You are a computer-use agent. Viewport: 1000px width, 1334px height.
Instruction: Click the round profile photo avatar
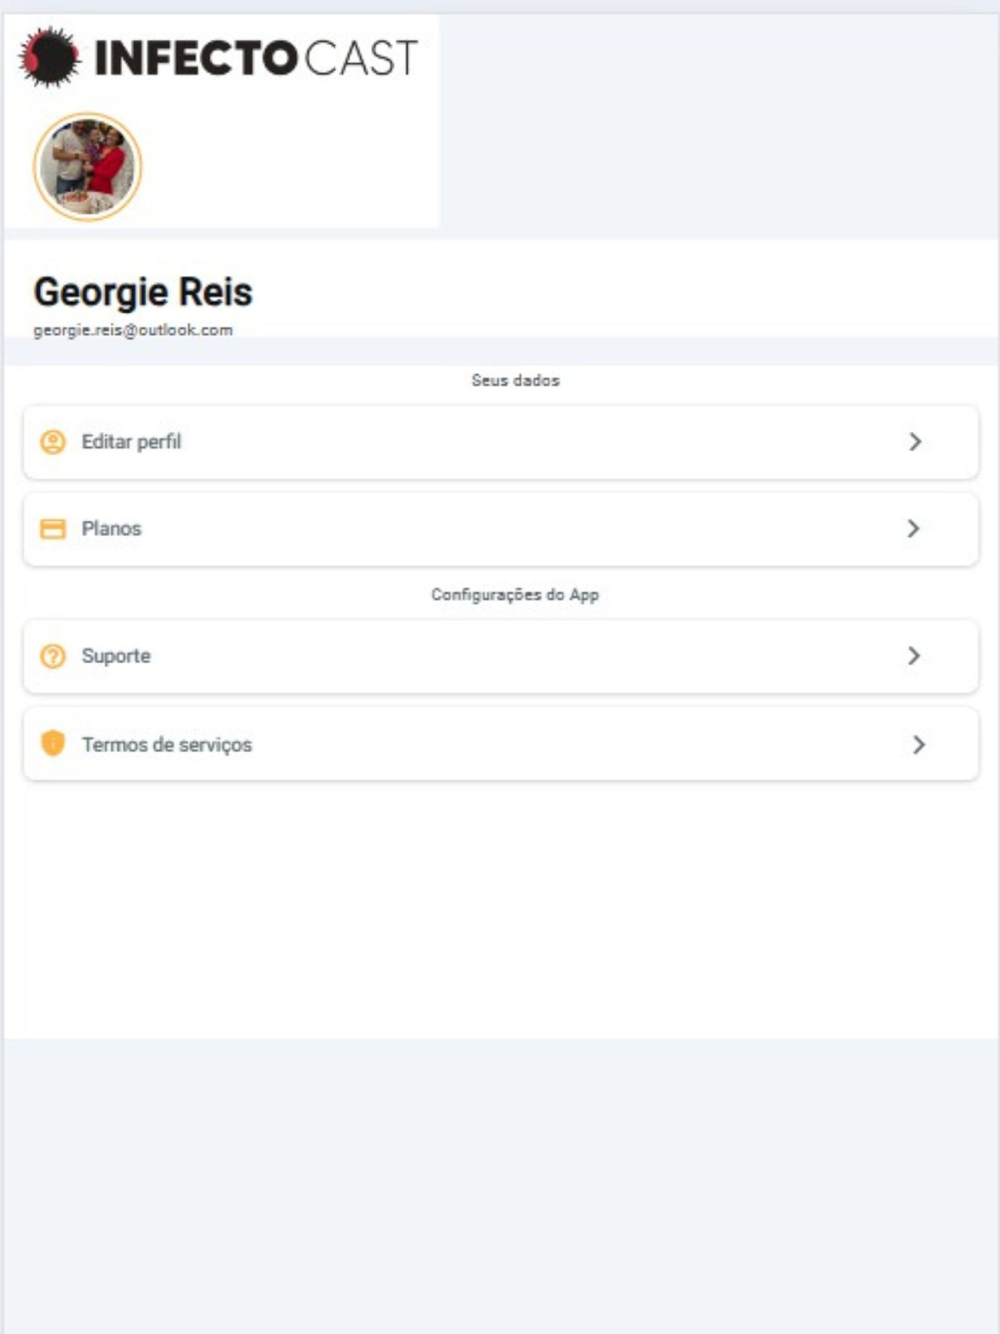click(88, 166)
